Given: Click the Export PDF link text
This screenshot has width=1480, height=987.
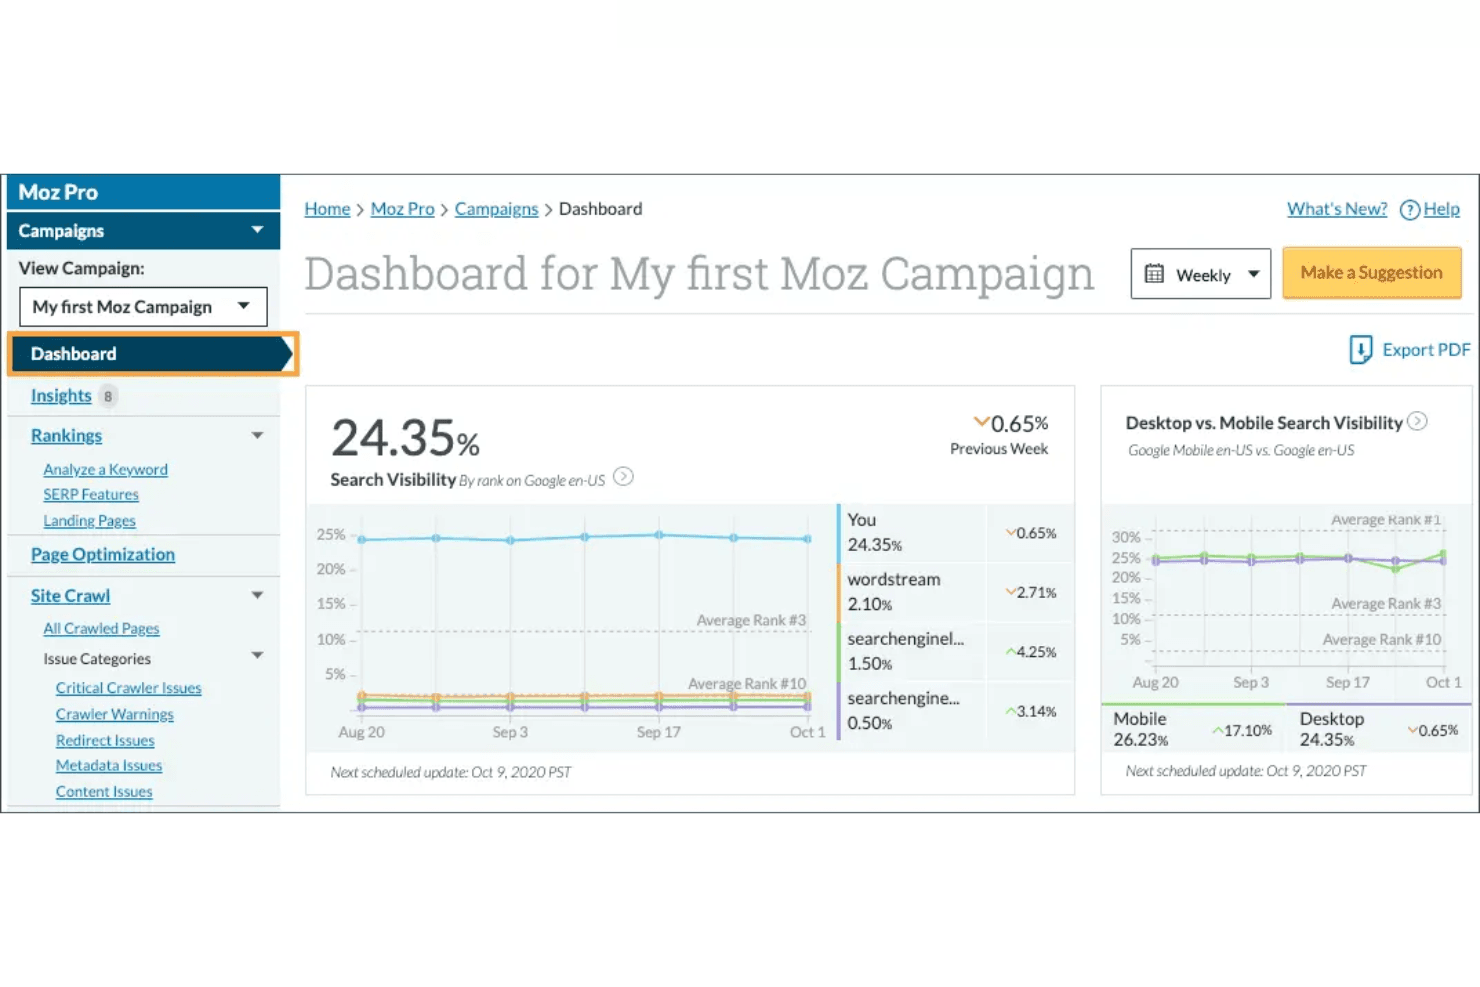Looking at the screenshot, I should tap(1426, 350).
